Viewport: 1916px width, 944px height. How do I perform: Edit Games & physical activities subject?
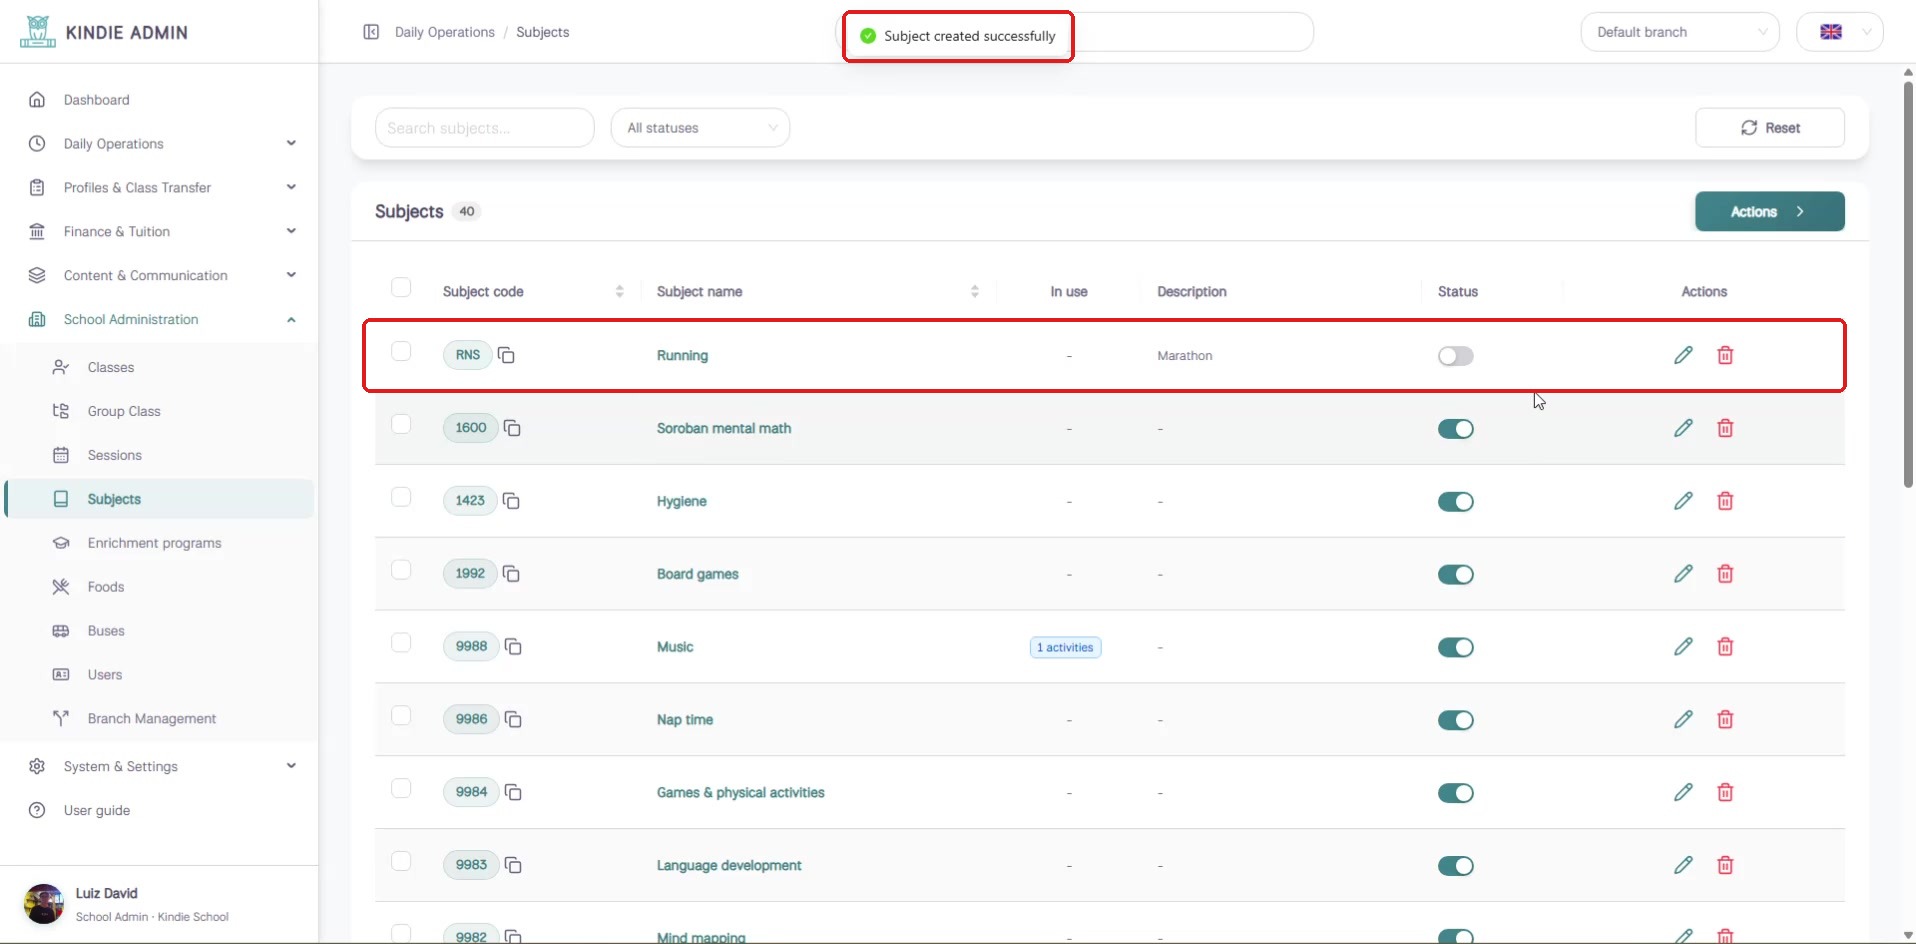tap(1683, 793)
